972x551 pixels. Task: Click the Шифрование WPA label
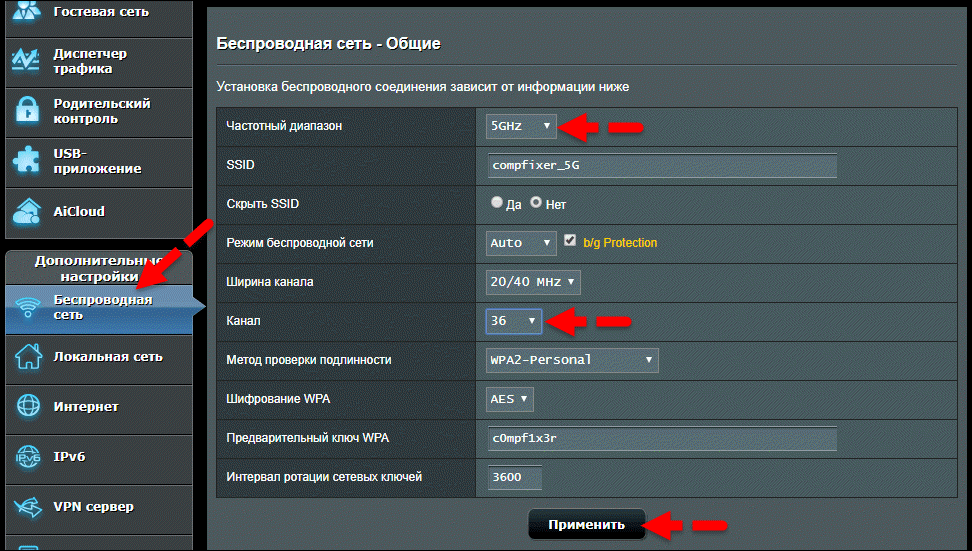(278, 399)
